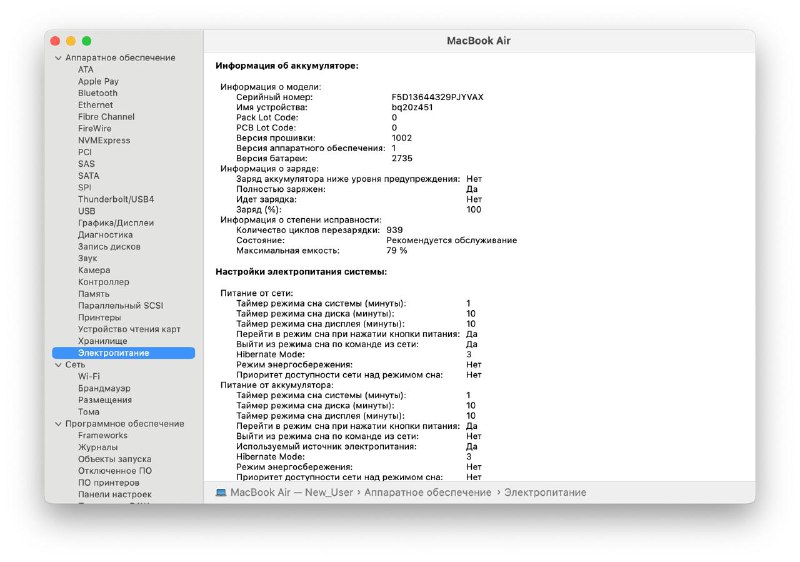Open Устройство чтения карт
Image resolution: width=800 pixels, height=562 pixels.
(x=129, y=329)
